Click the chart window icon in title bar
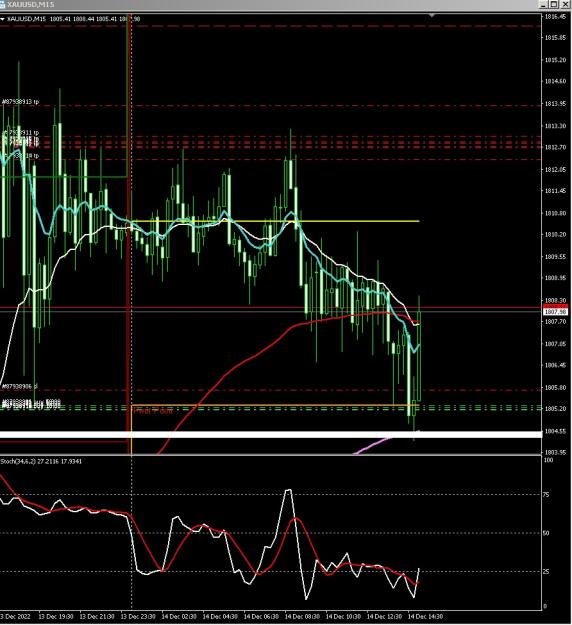 [2, 4]
